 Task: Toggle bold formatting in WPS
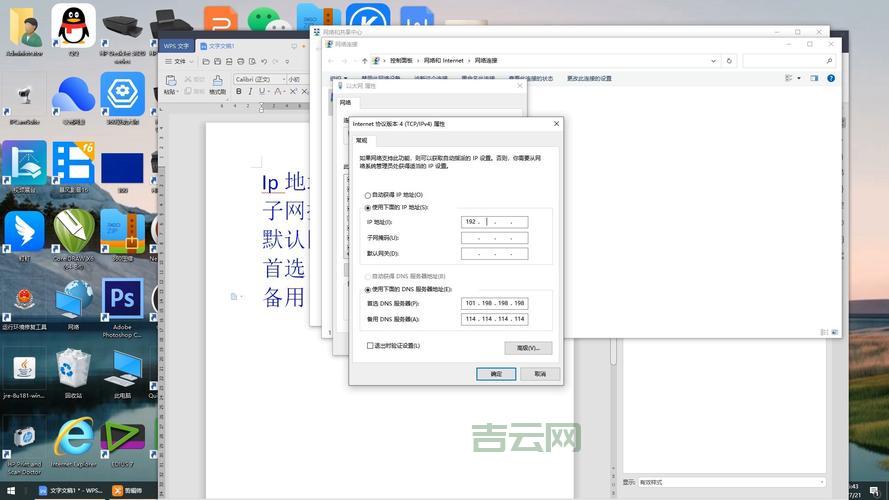tap(239, 91)
